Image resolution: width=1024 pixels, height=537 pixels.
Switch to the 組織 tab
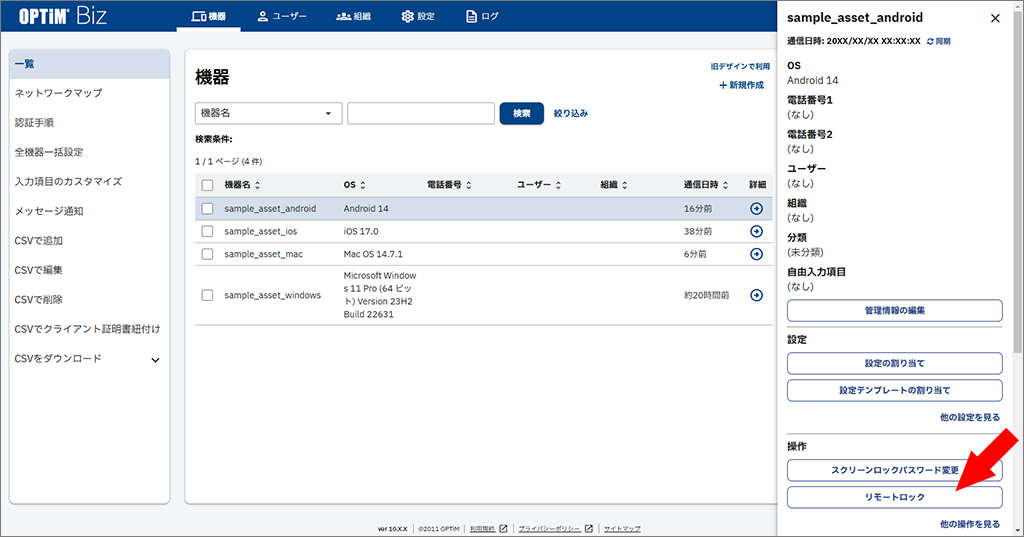(x=353, y=16)
